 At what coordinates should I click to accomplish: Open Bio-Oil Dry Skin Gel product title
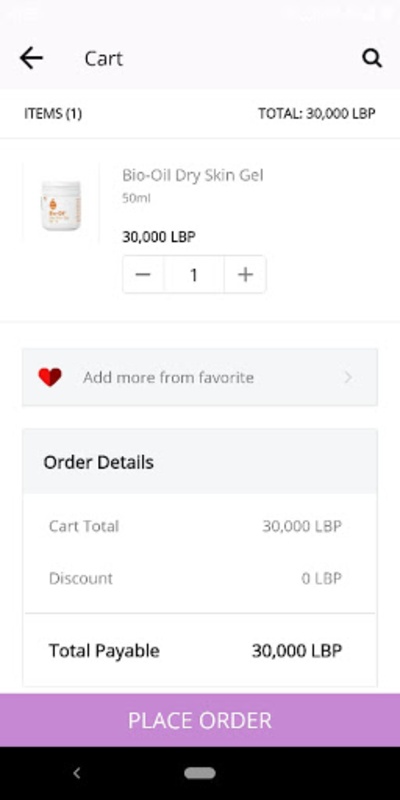coord(193,175)
